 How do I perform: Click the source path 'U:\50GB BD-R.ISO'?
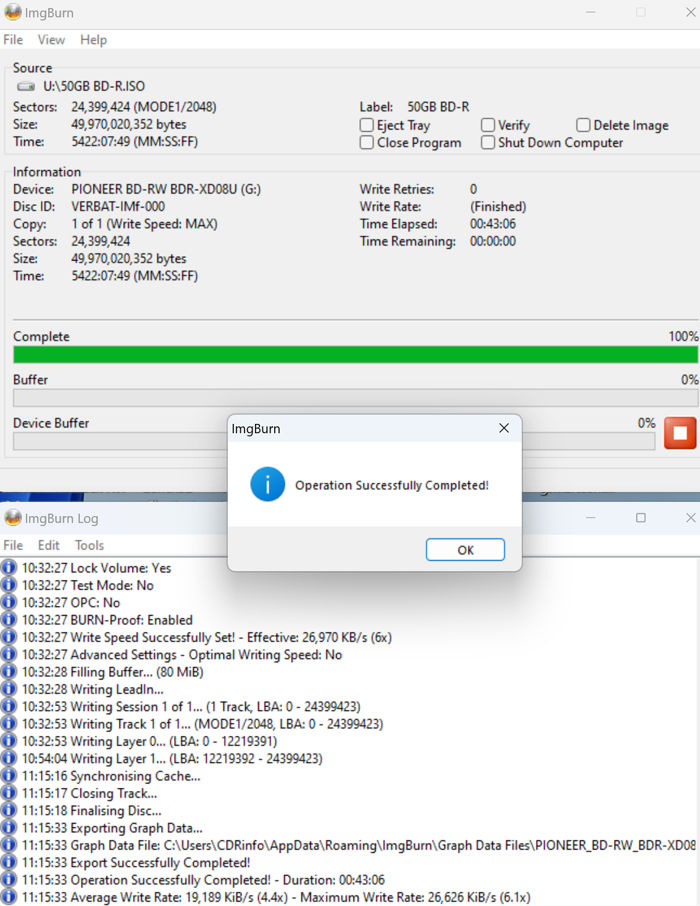point(94,87)
